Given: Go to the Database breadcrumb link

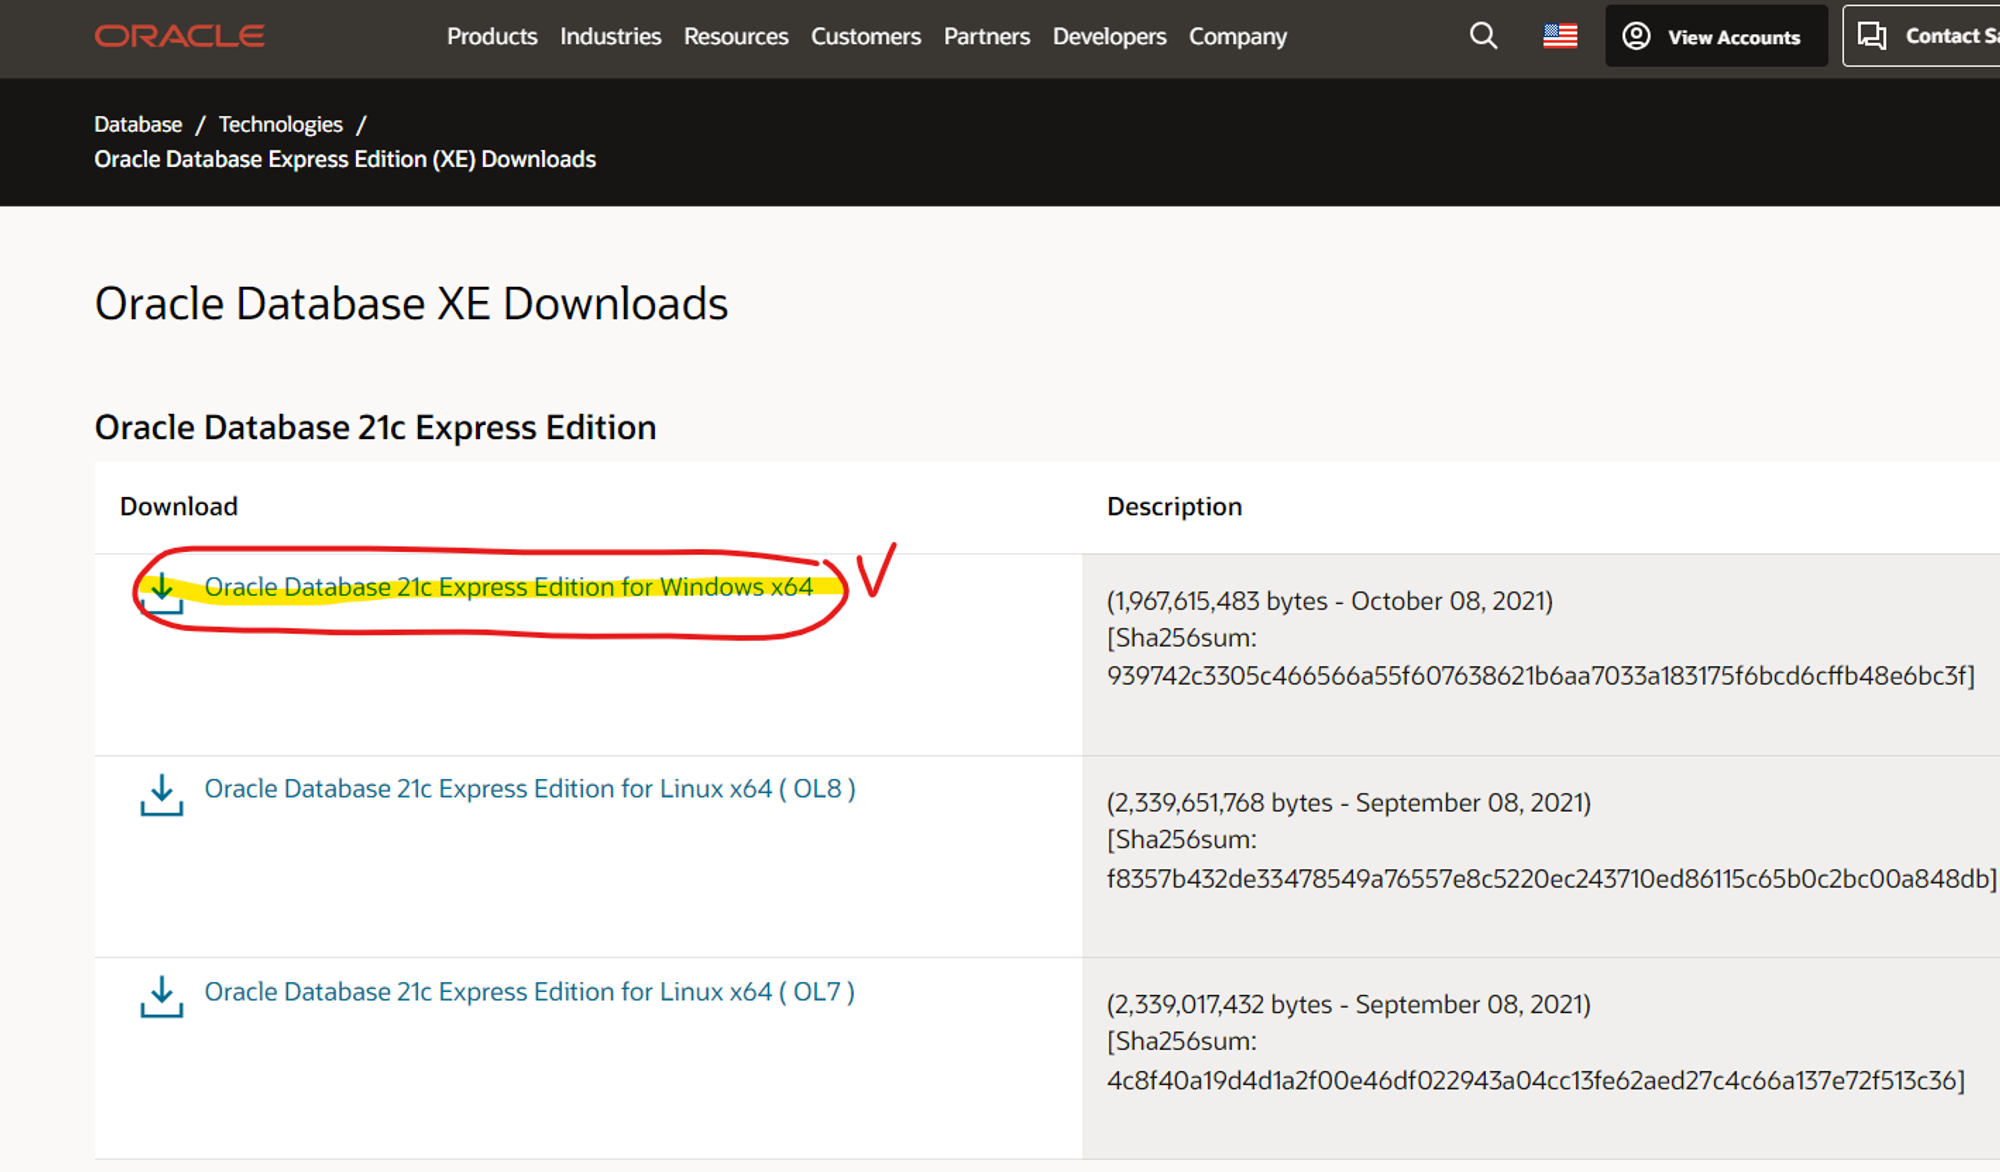Looking at the screenshot, I should click(138, 124).
